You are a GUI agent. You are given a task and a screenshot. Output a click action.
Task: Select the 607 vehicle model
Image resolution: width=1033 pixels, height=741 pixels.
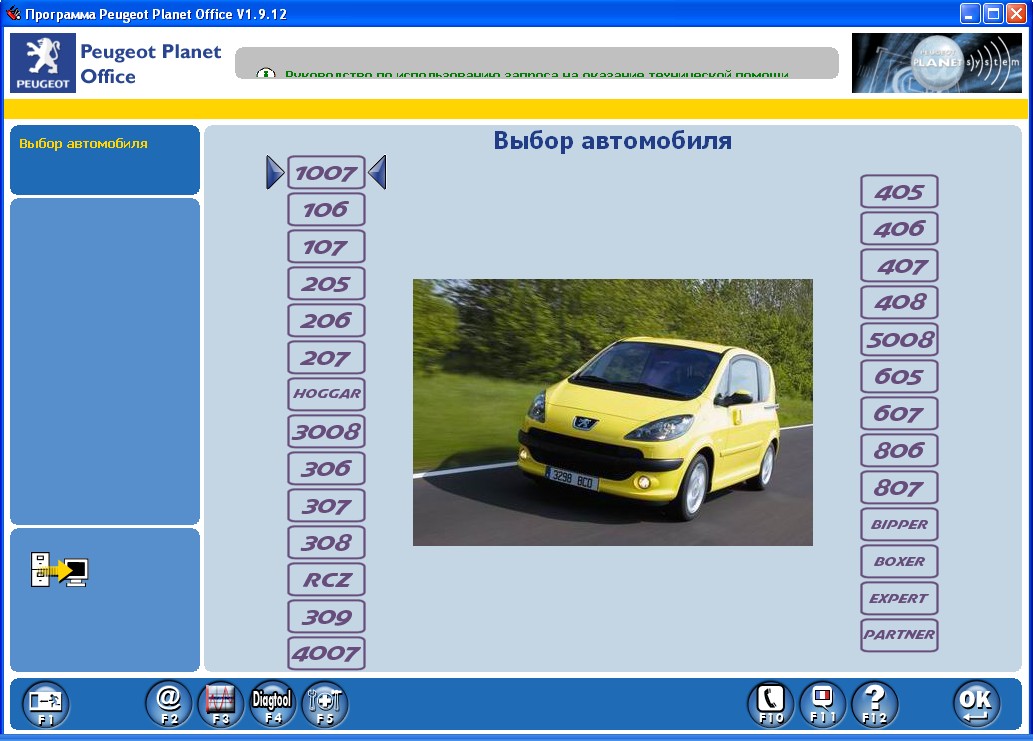pyautogui.click(x=899, y=413)
